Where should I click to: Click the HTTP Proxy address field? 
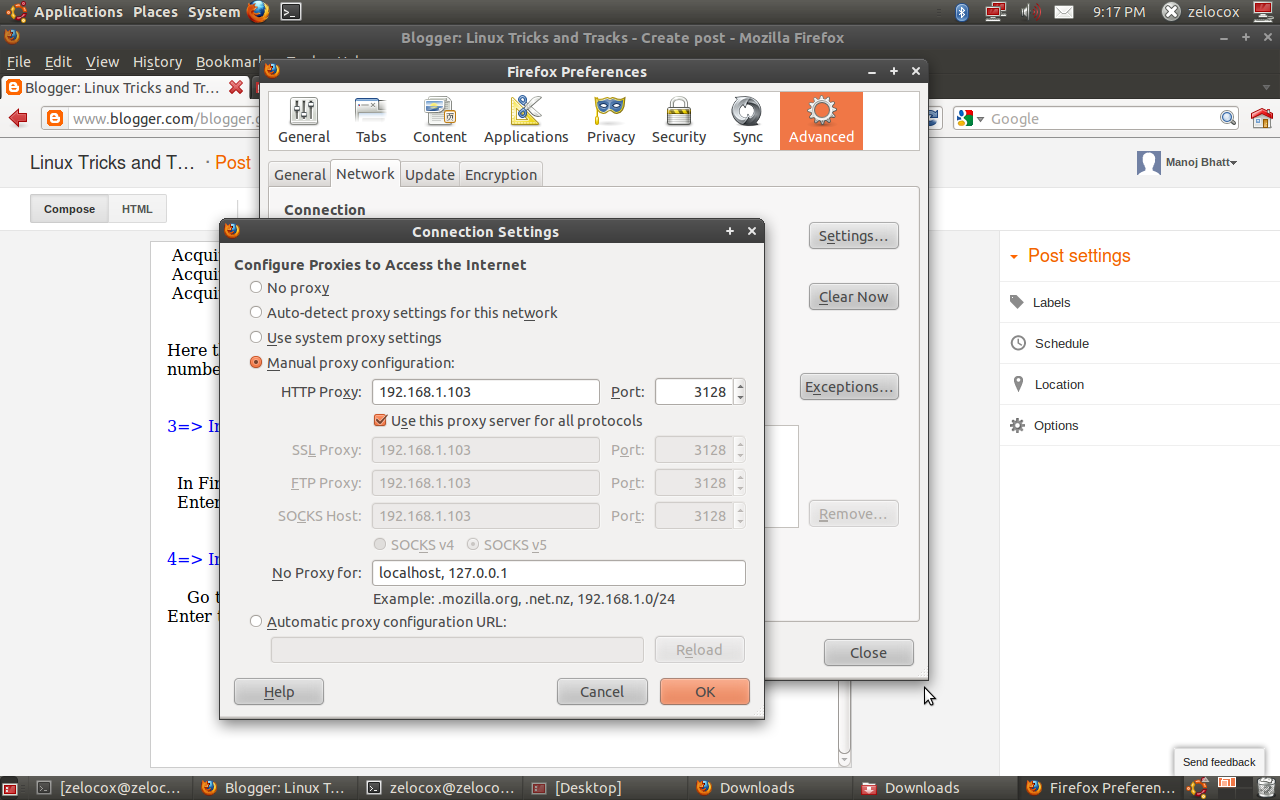[x=486, y=392]
